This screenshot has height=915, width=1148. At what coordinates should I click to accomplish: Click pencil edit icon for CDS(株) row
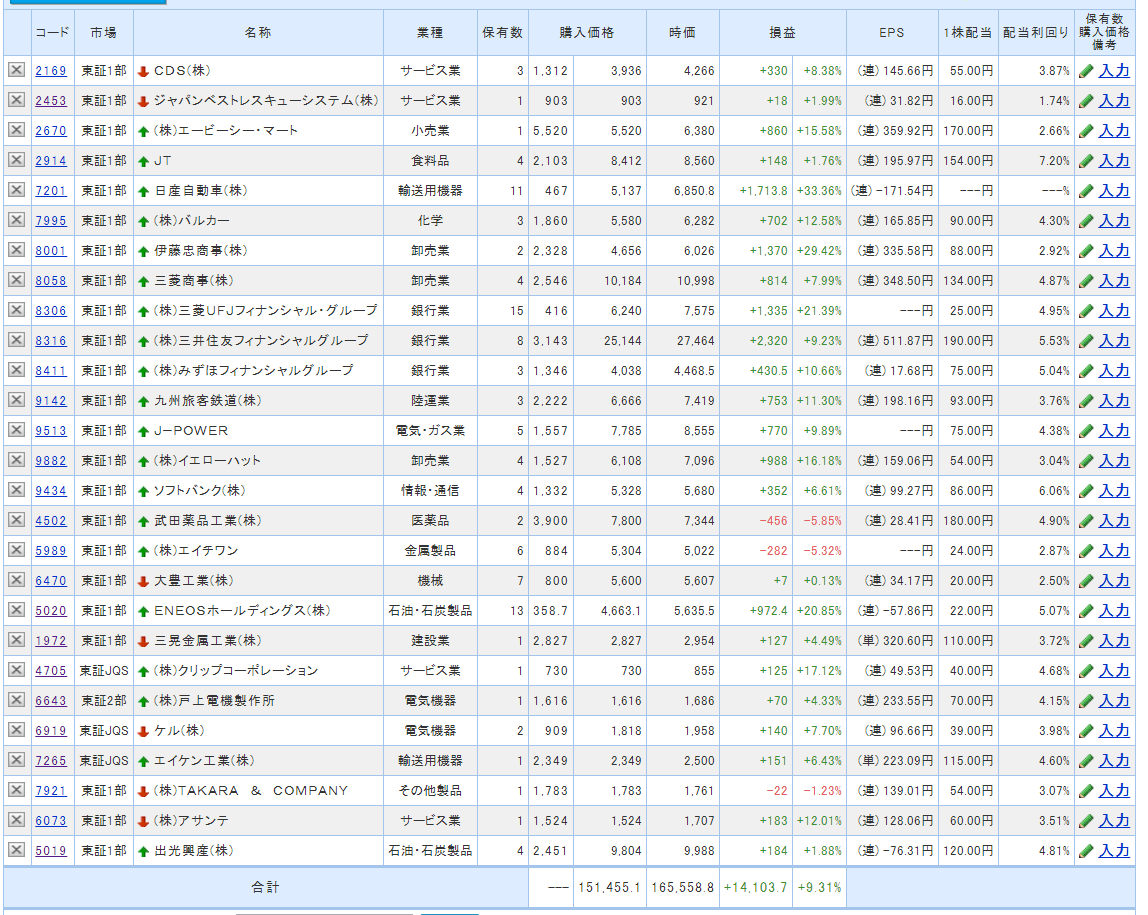tap(1086, 71)
